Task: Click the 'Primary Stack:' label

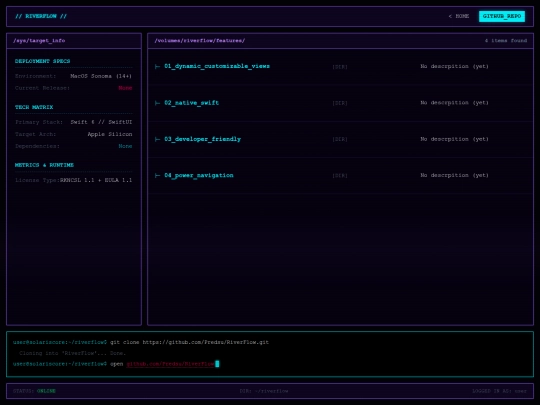Action: tap(39, 122)
